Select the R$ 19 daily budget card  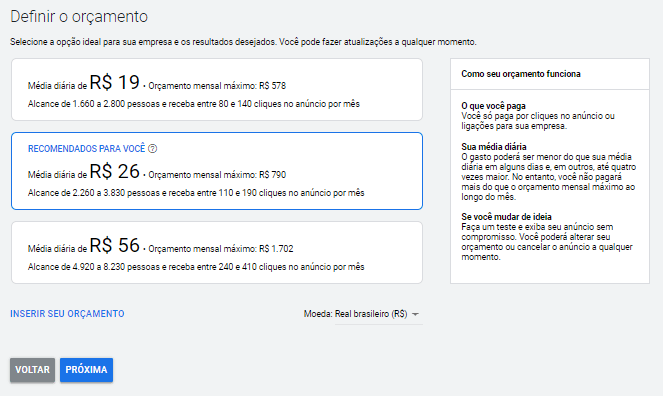(217, 90)
